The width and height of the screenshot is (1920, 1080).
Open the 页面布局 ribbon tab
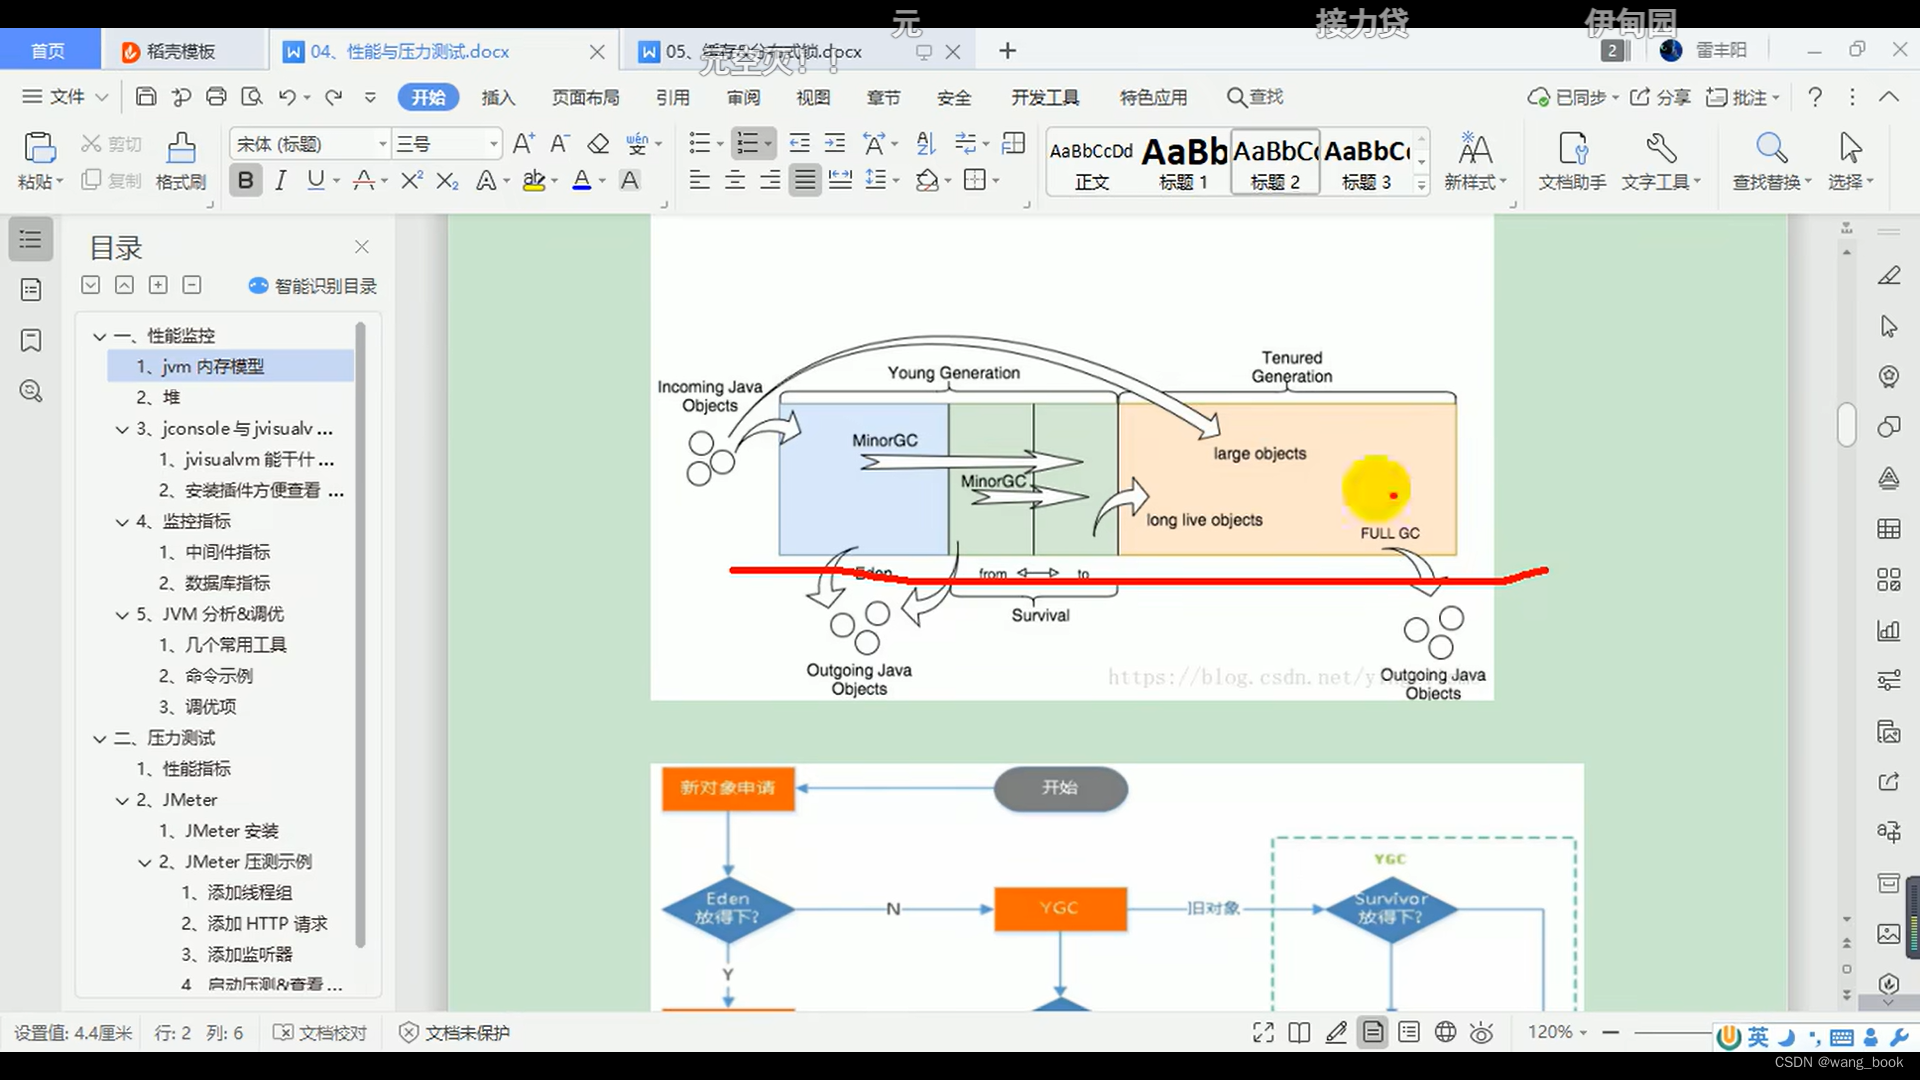pos(586,97)
